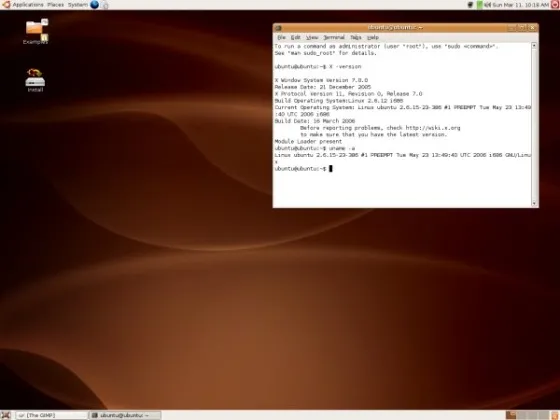Screen dimensions: 560x420
Task: Click the green network status indicator
Action: [x=480, y=5]
